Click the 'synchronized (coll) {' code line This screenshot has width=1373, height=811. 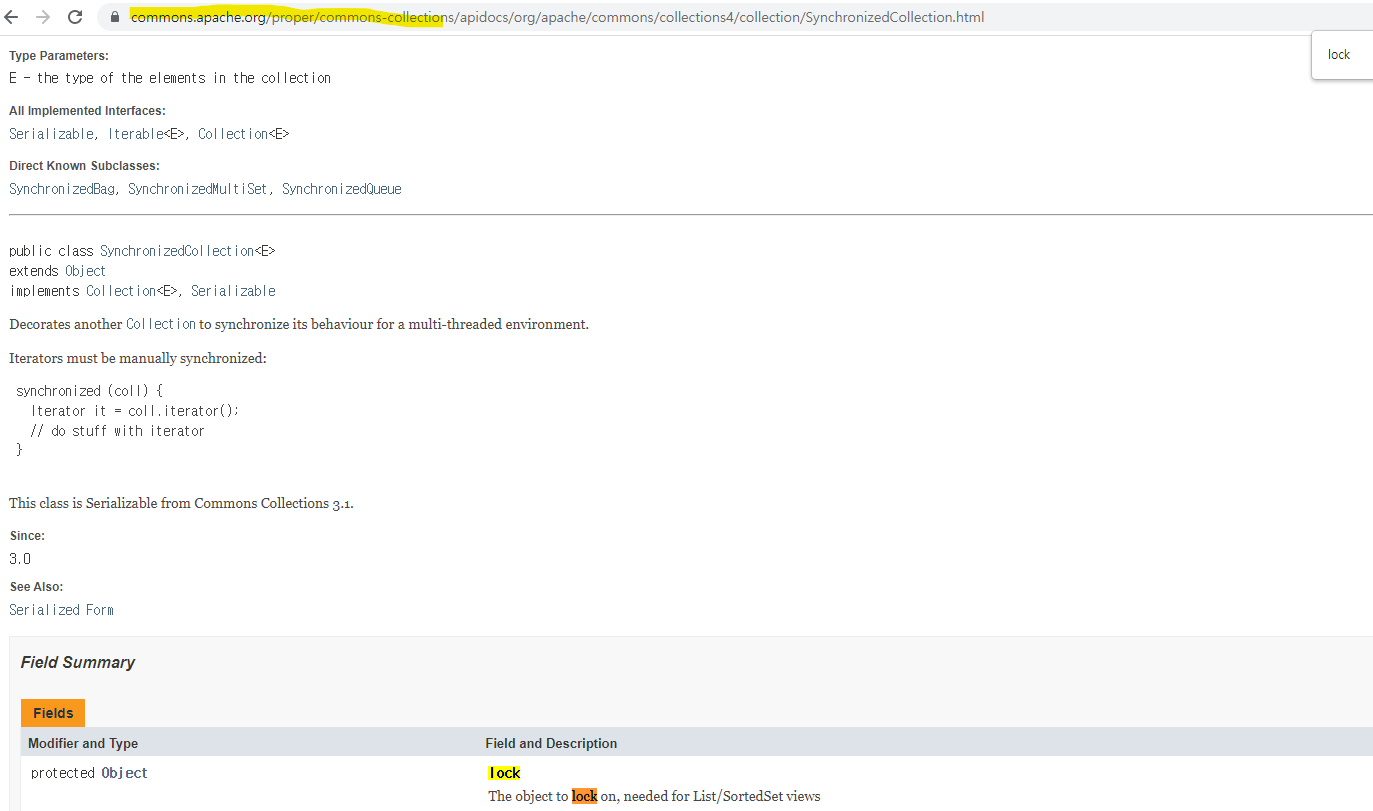[89, 391]
